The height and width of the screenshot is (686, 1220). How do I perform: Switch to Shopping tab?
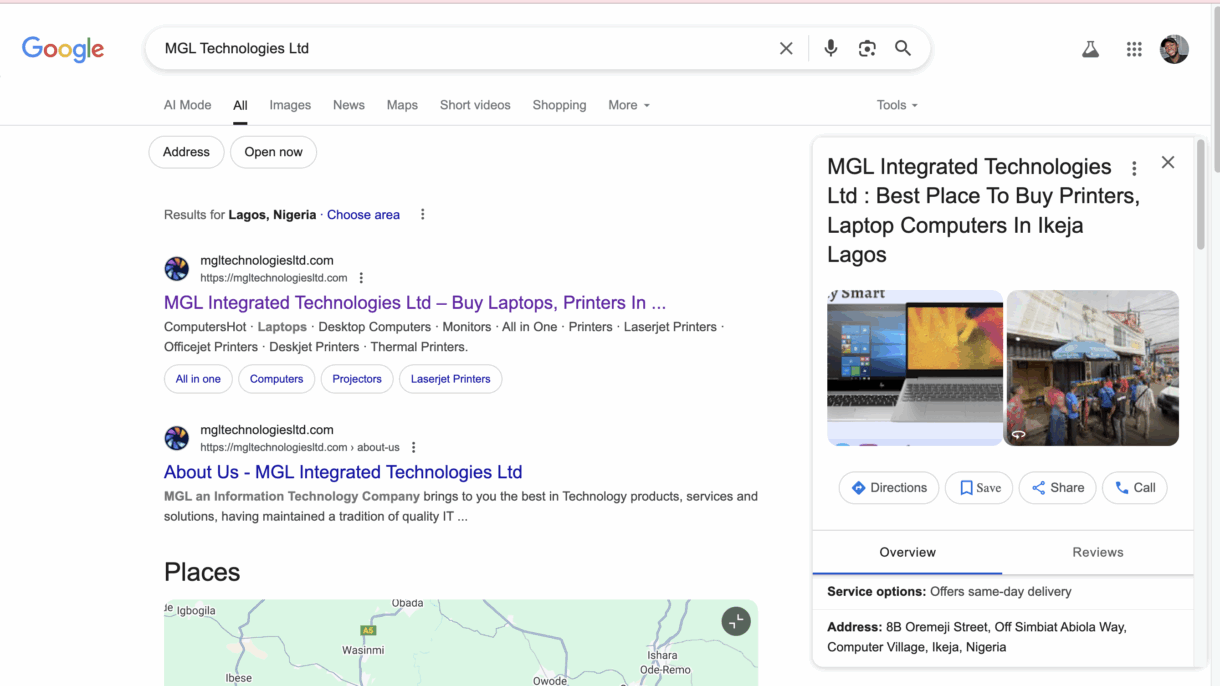[559, 105]
